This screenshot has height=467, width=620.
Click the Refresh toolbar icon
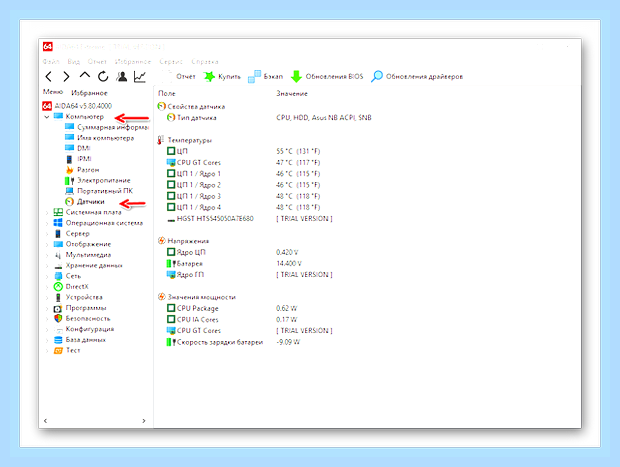[x=103, y=76]
